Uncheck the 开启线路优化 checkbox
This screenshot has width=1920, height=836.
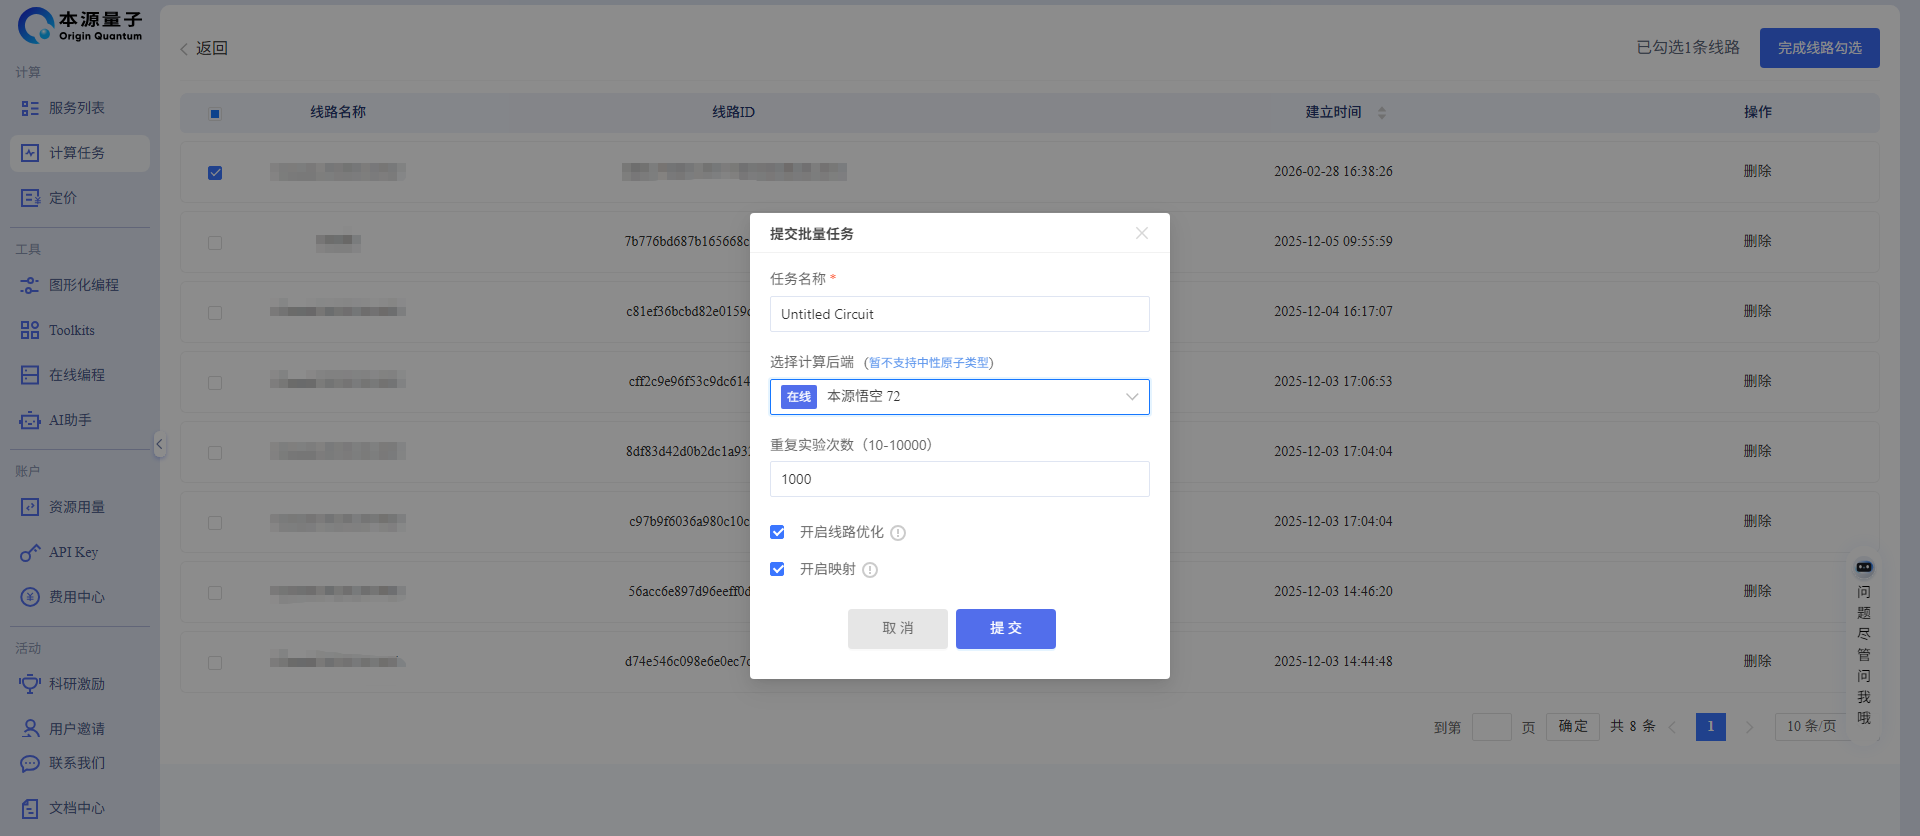(777, 532)
